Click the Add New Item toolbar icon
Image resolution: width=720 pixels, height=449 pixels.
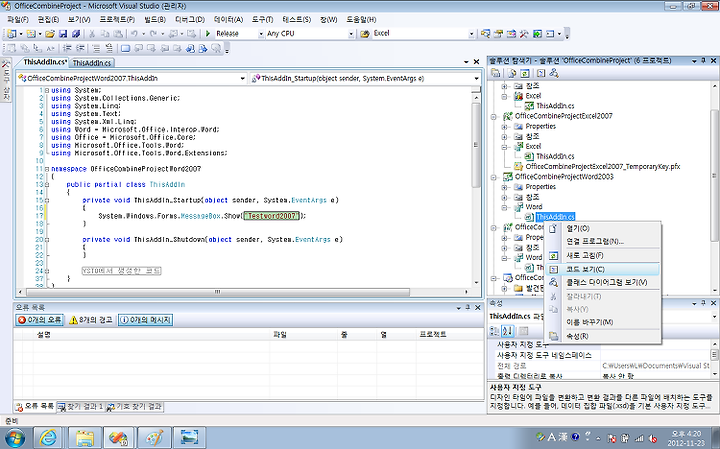[31, 34]
